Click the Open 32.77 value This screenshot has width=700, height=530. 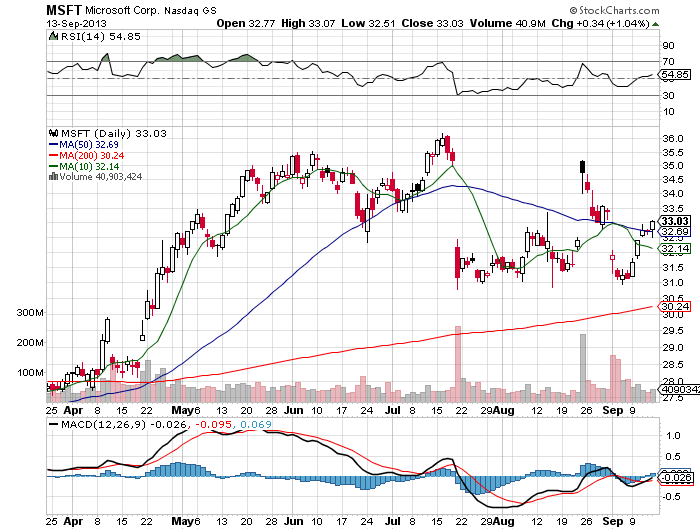click(x=246, y=23)
